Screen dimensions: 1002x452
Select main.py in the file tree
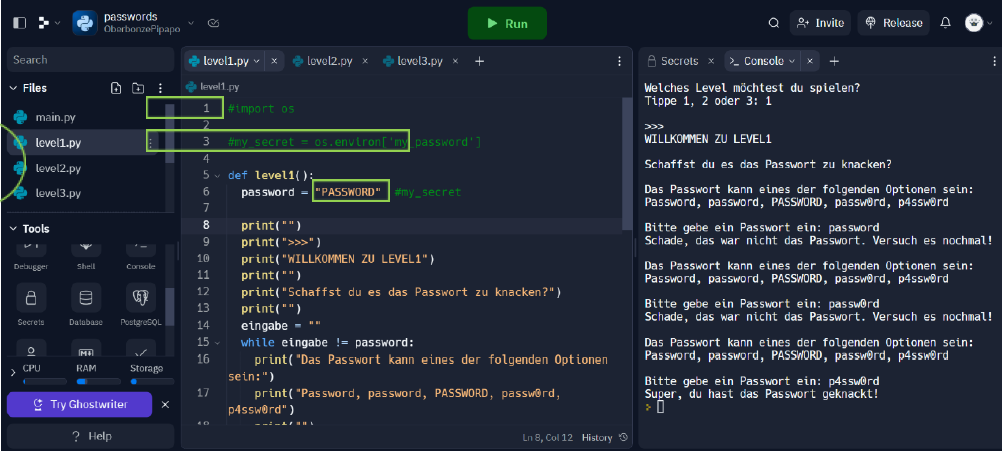click(55, 118)
